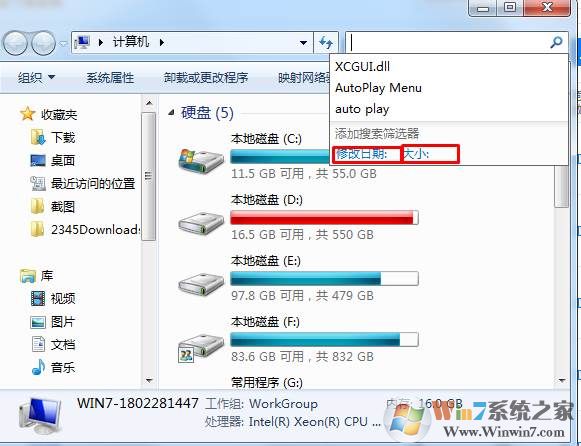581x446 pixels.
Task: Open the 组织 dropdown menu
Action: click(36, 77)
